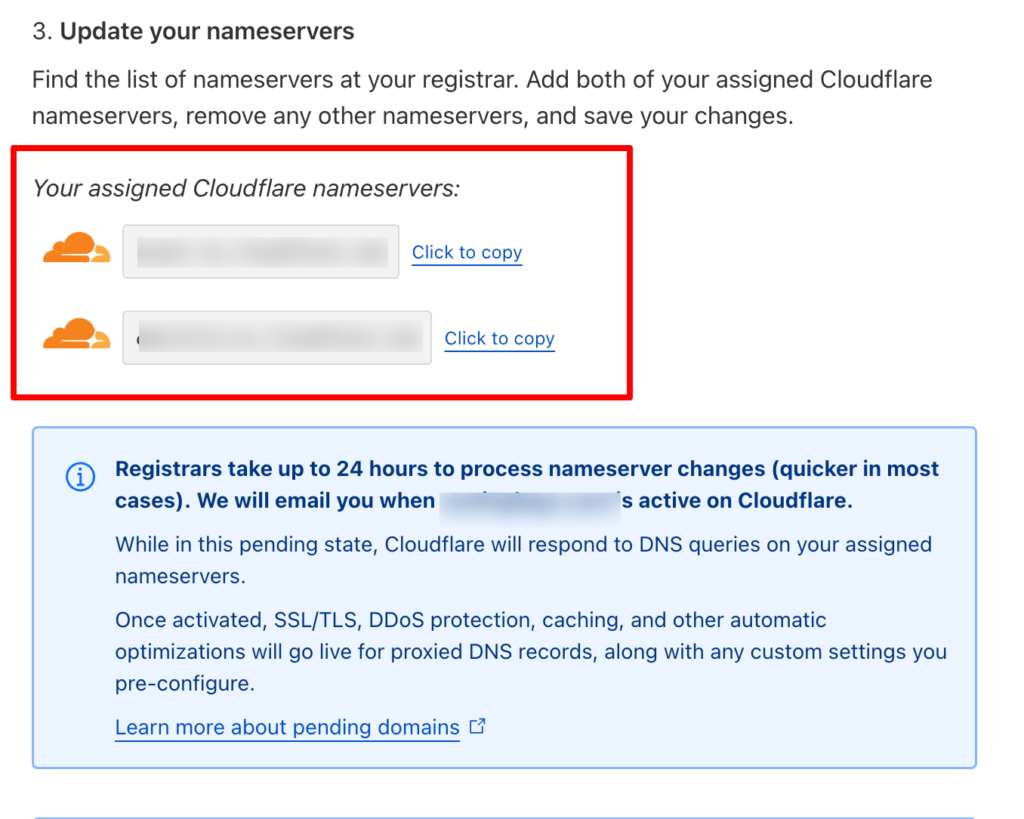The height and width of the screenshot is (819, 1024).
Task: Click the first Cloudflare cloud logo
Action: click(x=76, y=248)
